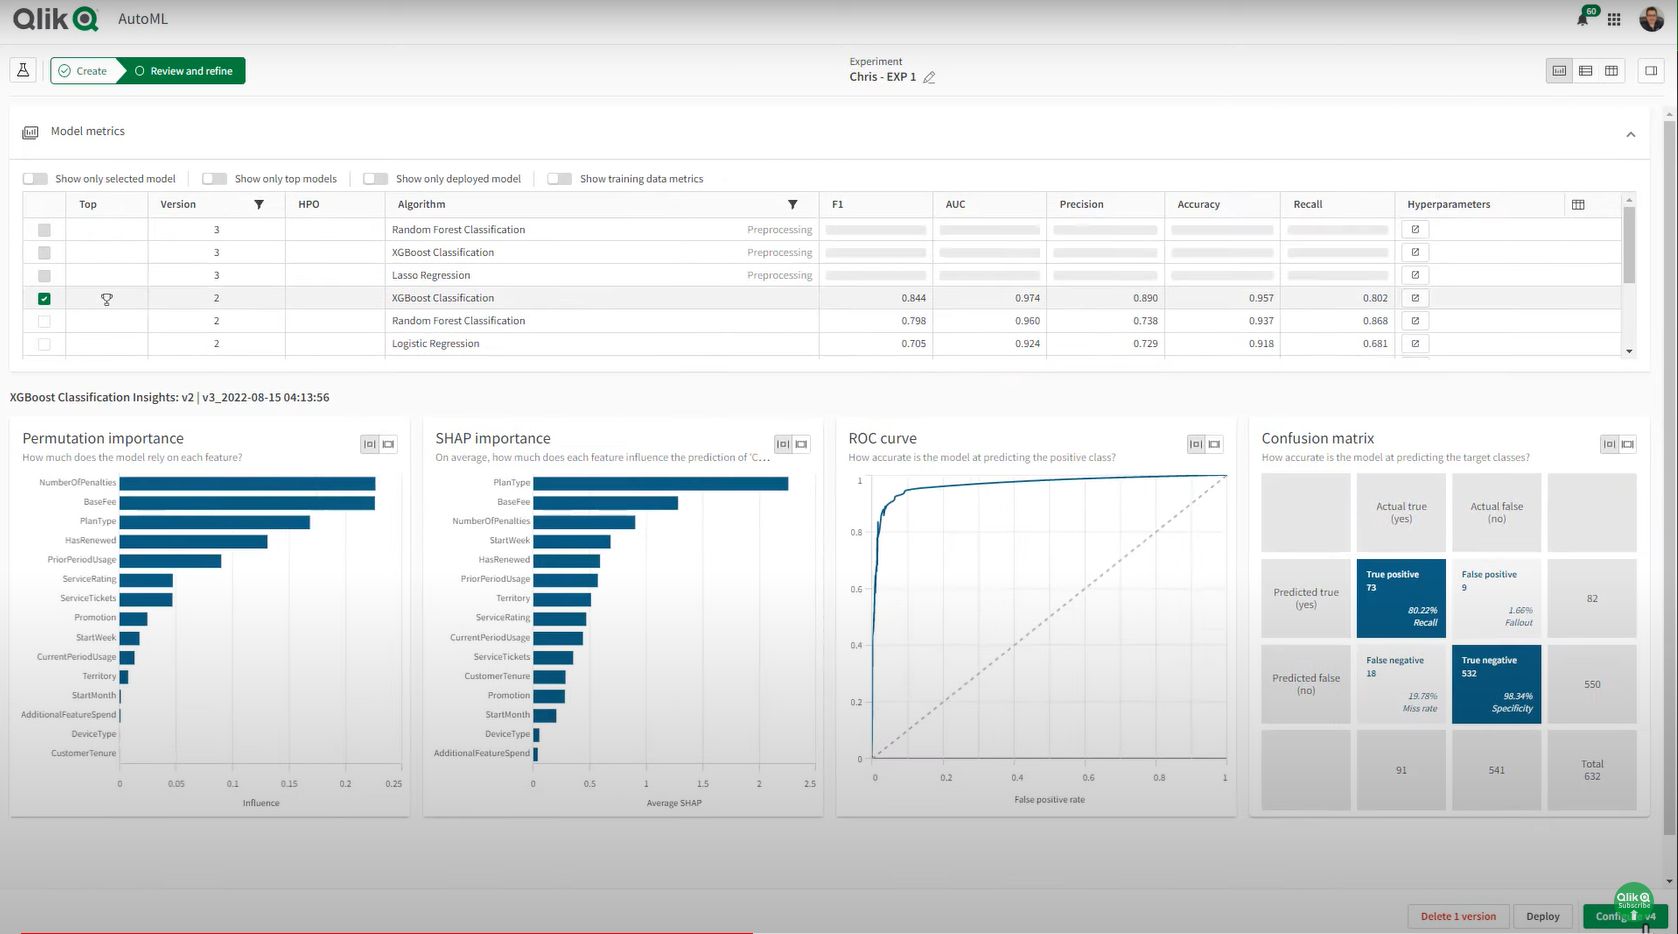Select the Review and refine step

click(x=188, y=70)
